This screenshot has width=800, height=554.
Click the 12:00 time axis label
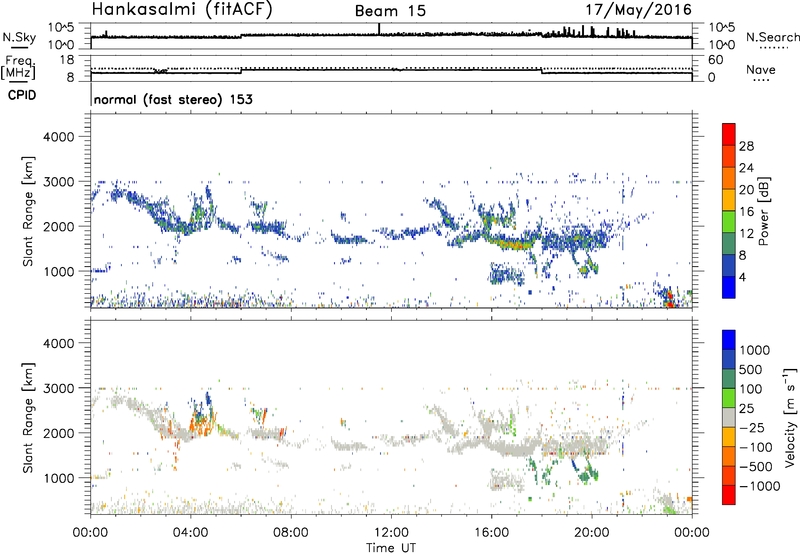[391, 533]
